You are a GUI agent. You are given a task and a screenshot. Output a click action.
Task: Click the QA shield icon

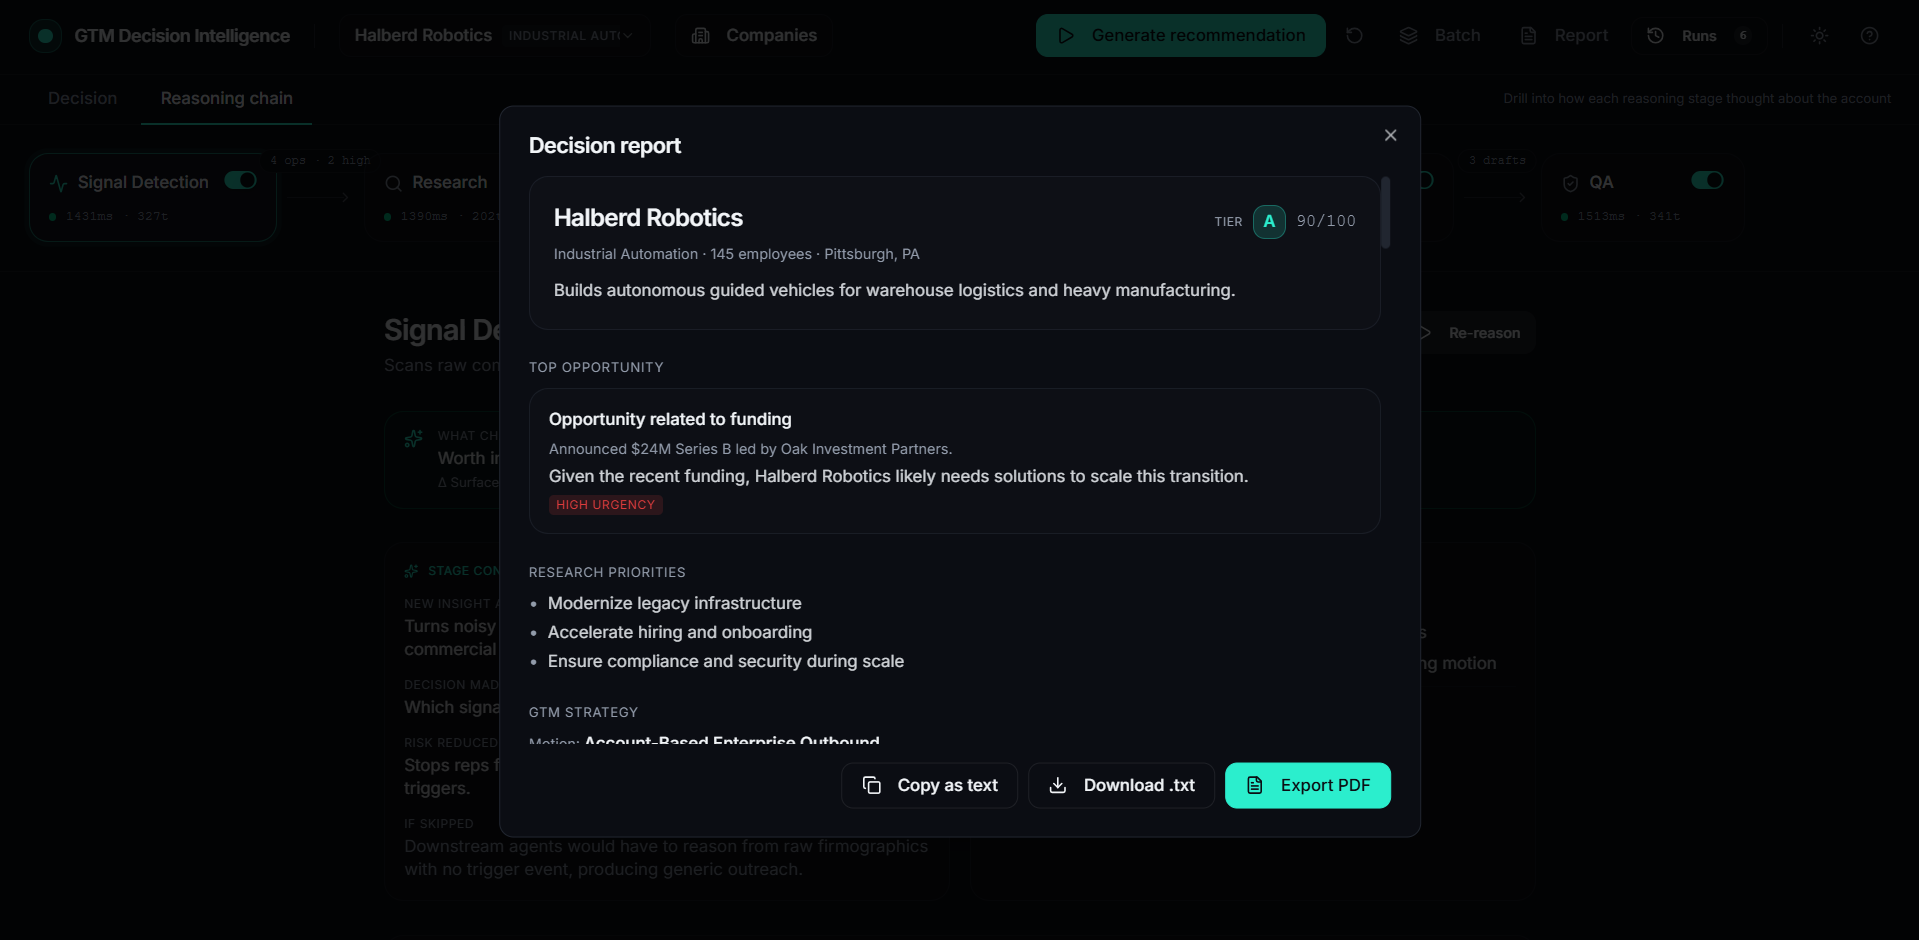(1570, 183)
